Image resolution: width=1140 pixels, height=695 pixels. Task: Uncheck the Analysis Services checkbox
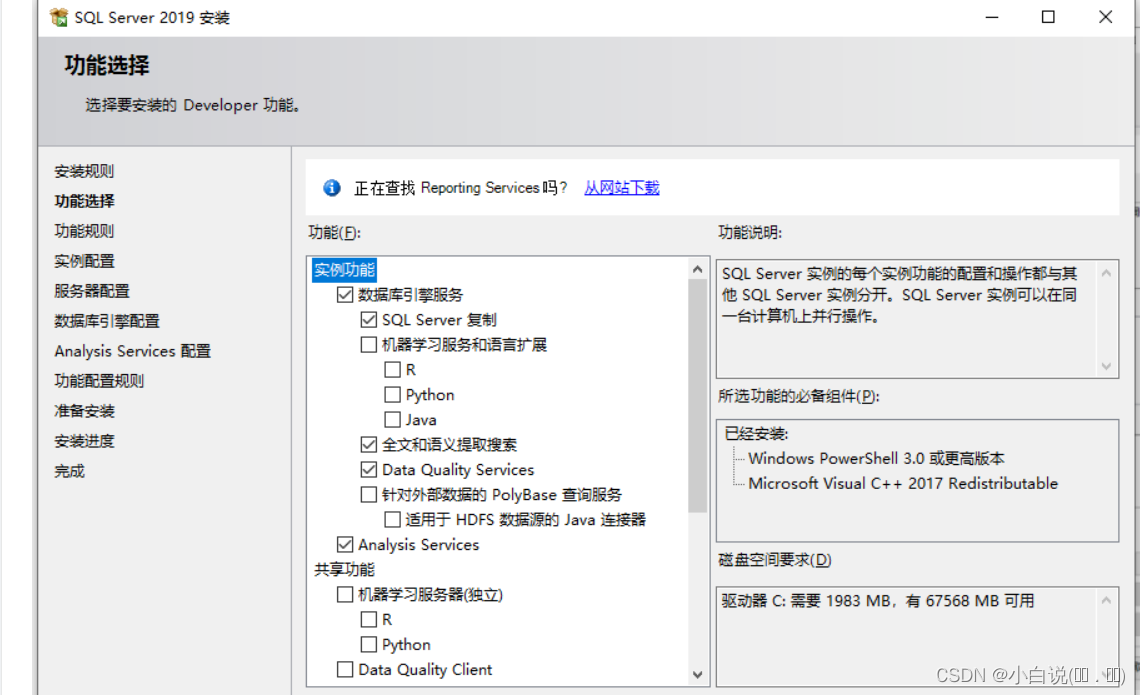point(345,544)
